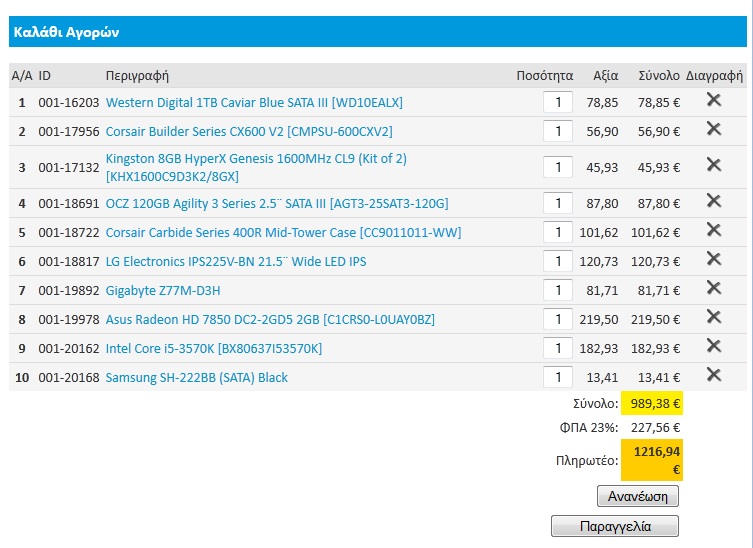753x548 pixels.
Task: Click product ID 001-17956
Action: tap(69, 131)
